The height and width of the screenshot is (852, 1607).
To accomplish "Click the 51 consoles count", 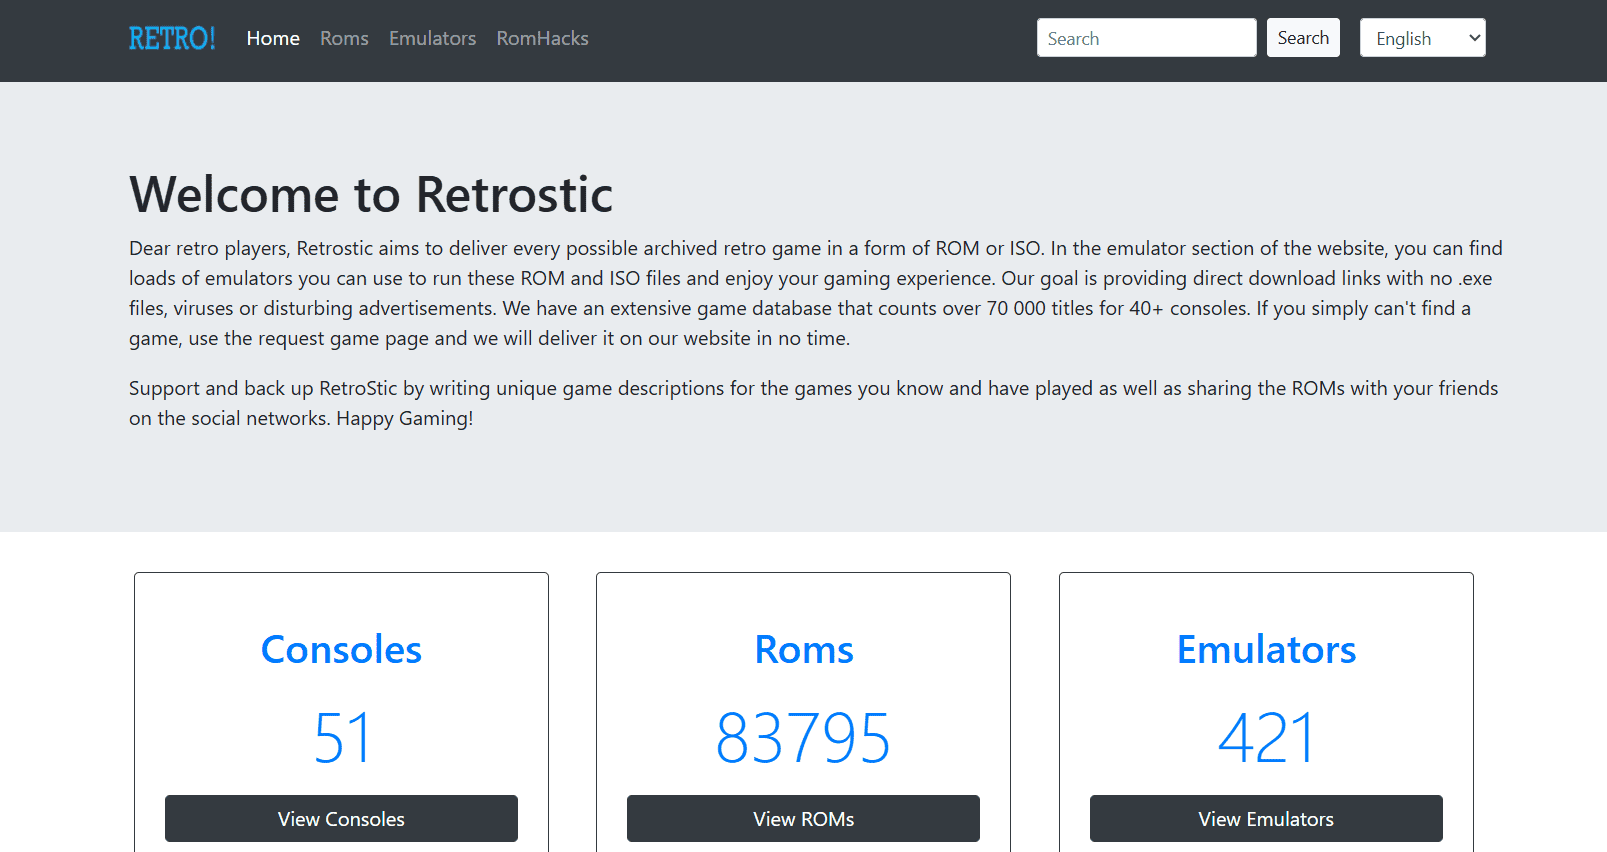I will 341,738.
